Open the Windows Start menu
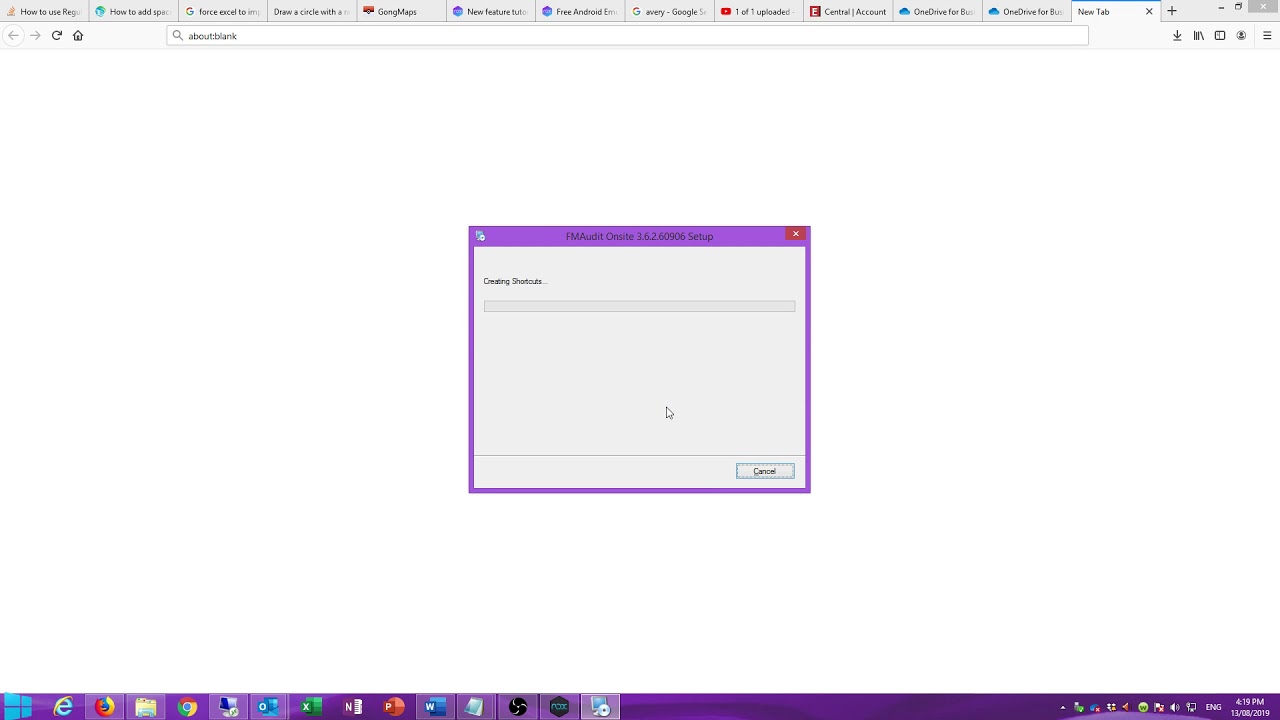1280x720 pixels. click(19, 707)
